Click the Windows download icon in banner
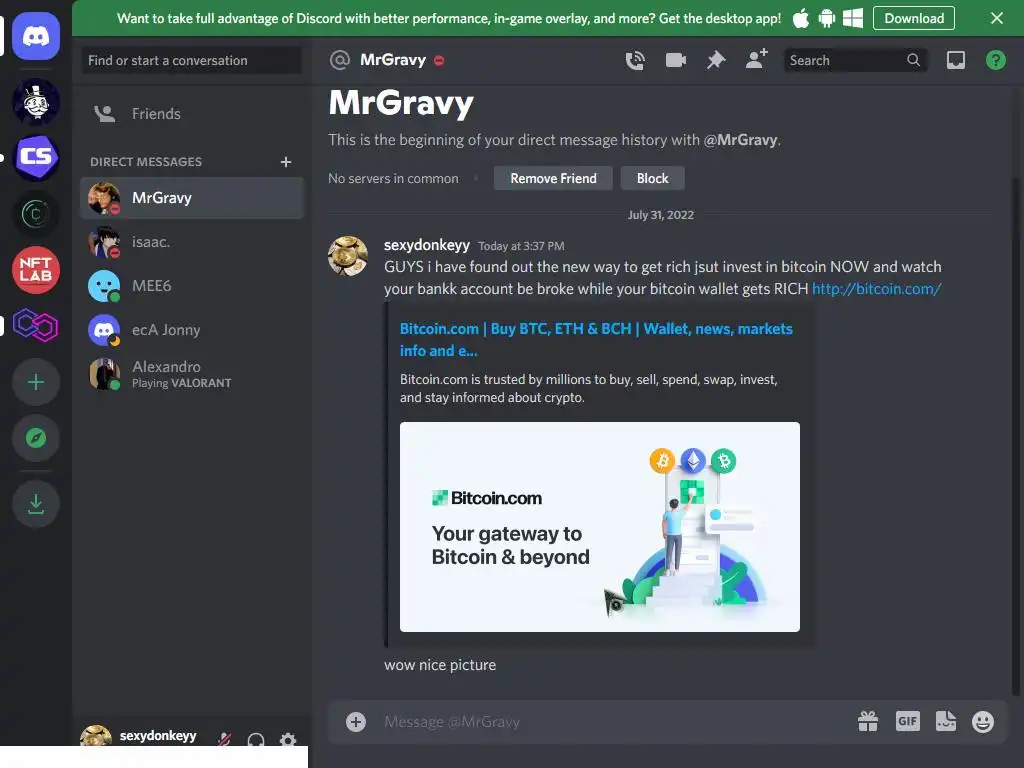The height and width of the screenshot is (768, 1024). 853,18
